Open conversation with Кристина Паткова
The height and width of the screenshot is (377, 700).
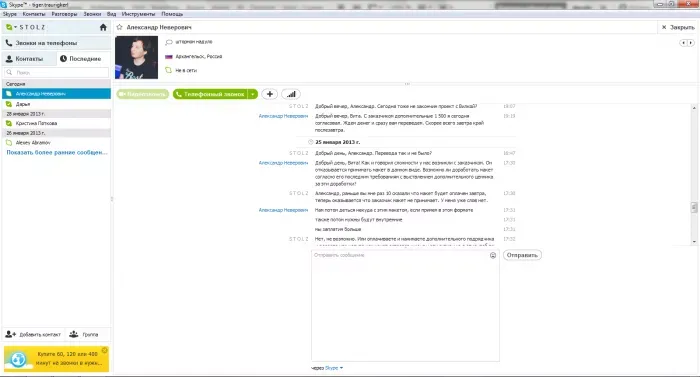[x=56, y=123]
